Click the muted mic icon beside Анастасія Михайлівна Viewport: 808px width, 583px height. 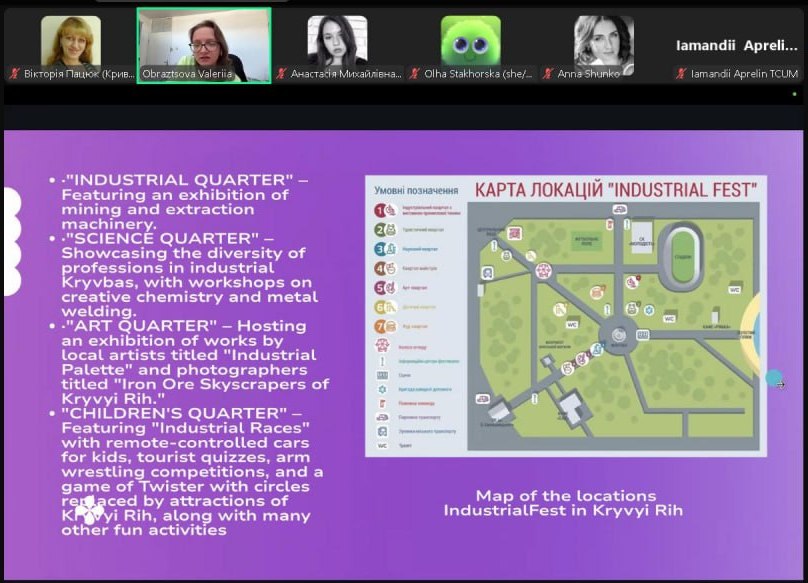click(x=282, y=74)
